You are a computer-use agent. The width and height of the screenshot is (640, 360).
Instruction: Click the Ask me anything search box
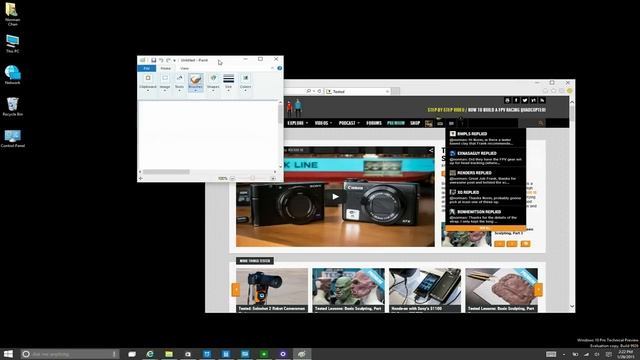click(70, 354)
